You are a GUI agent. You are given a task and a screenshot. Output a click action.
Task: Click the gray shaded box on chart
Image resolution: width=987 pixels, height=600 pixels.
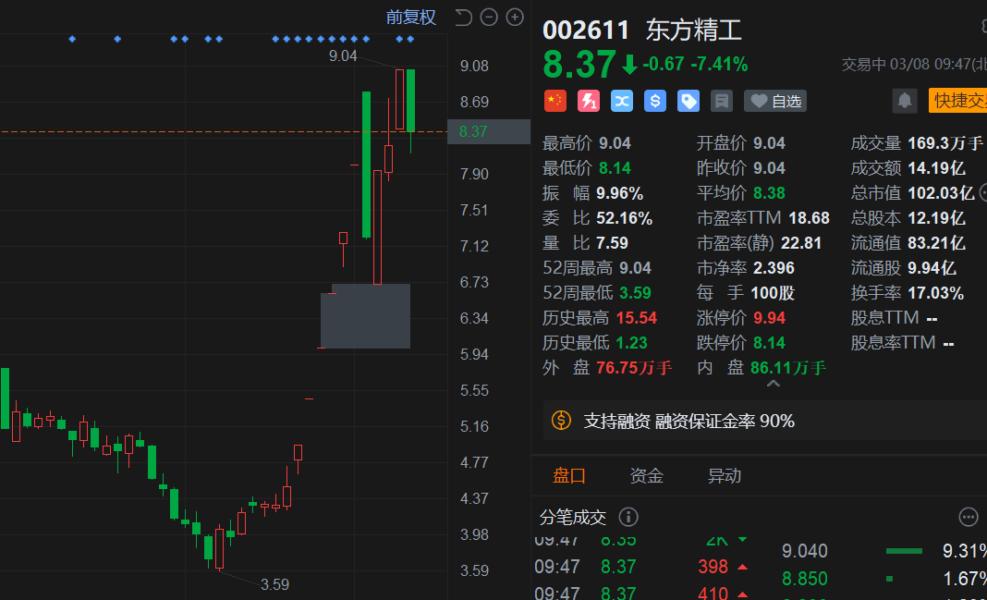pos(366,316)
